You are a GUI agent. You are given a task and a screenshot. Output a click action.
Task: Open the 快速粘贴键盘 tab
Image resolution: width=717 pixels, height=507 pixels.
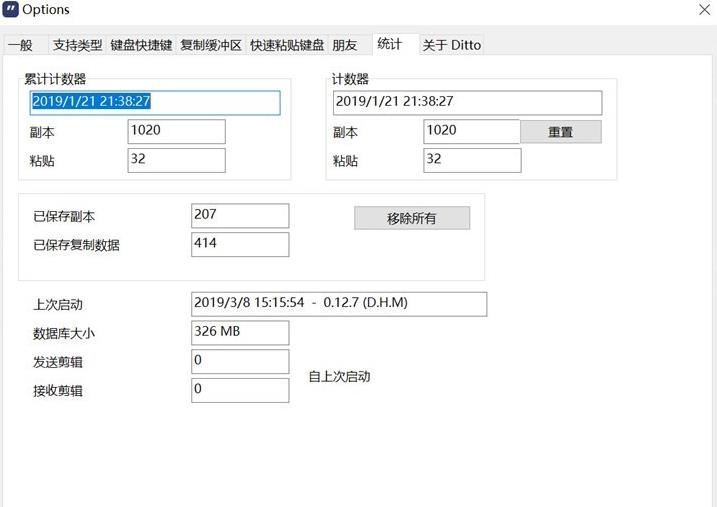coord(287,45)
